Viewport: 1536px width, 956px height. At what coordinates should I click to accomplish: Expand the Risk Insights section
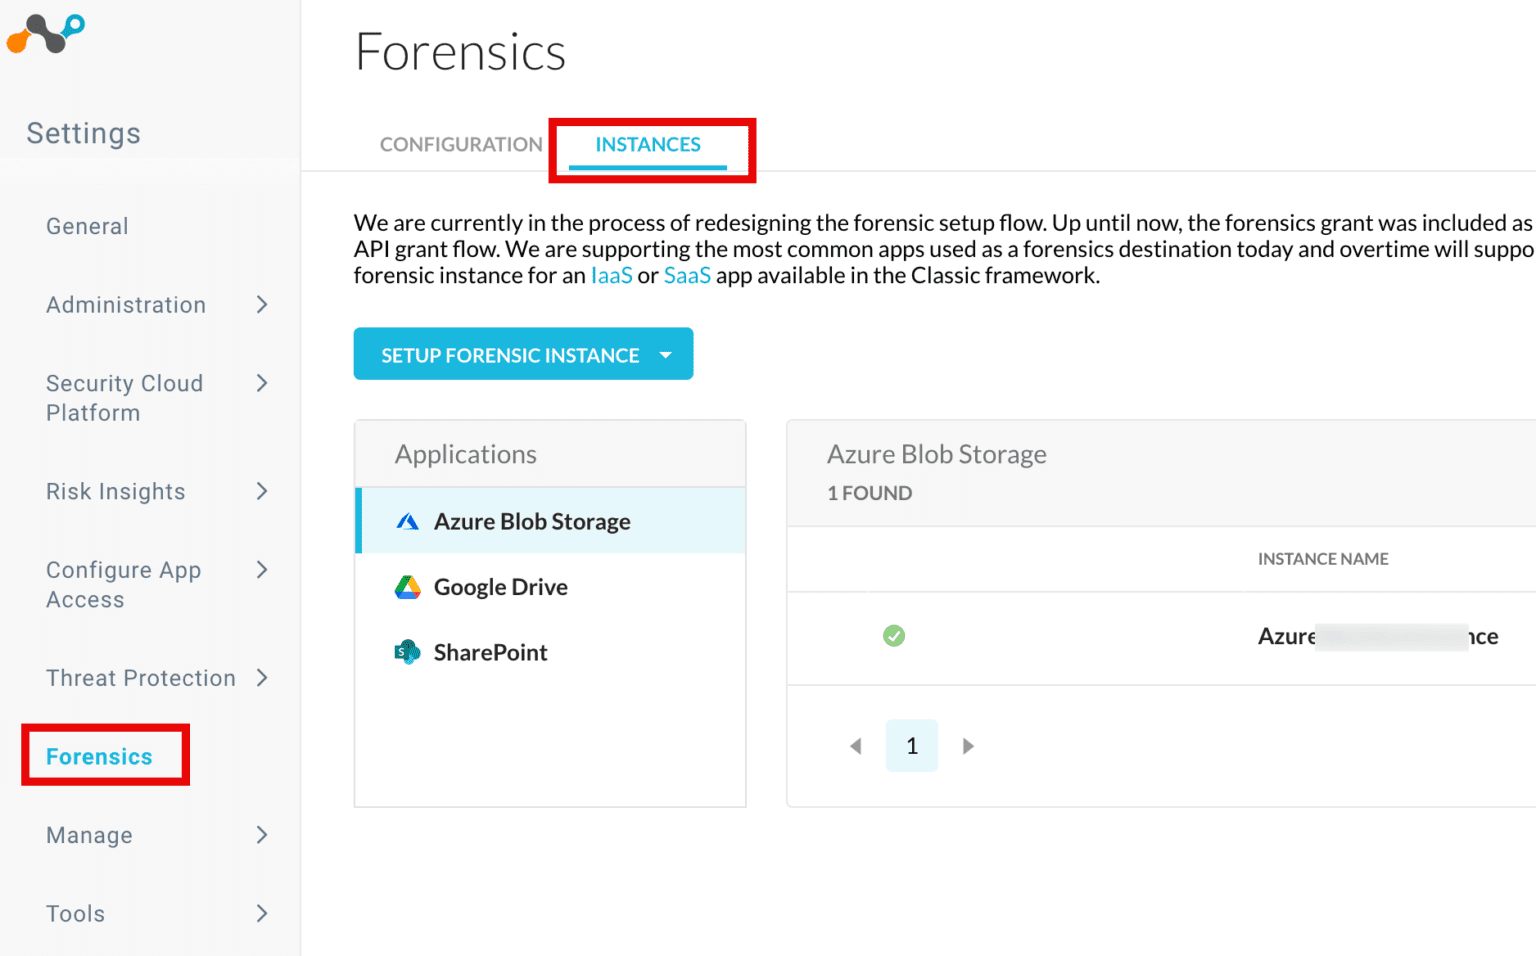262,491
